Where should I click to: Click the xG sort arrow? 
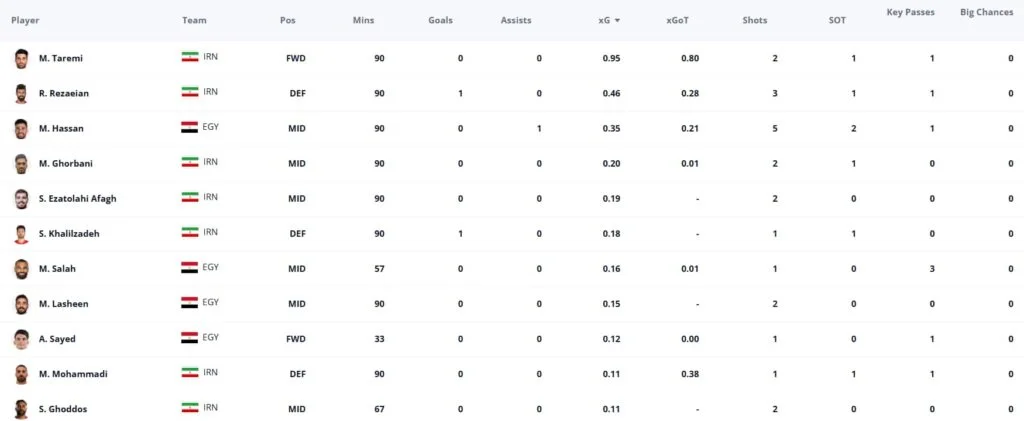coord(617,20)
